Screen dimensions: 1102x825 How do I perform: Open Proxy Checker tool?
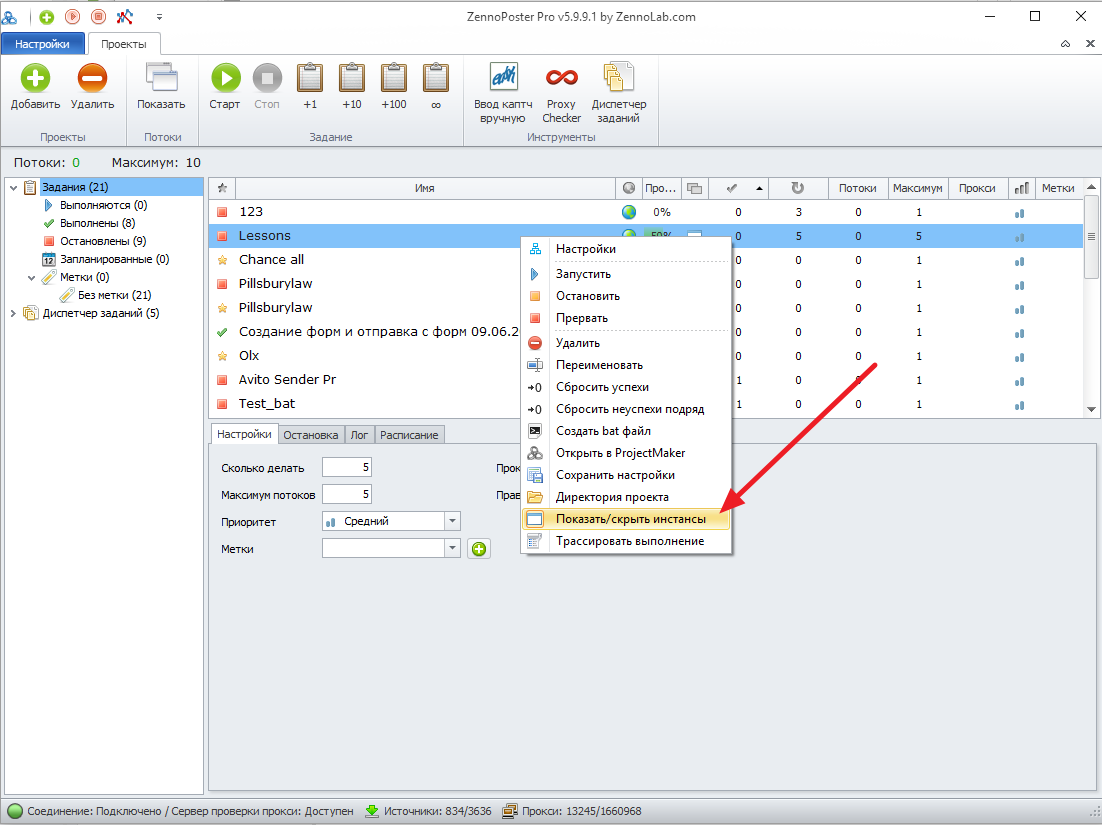click(561, 78)
